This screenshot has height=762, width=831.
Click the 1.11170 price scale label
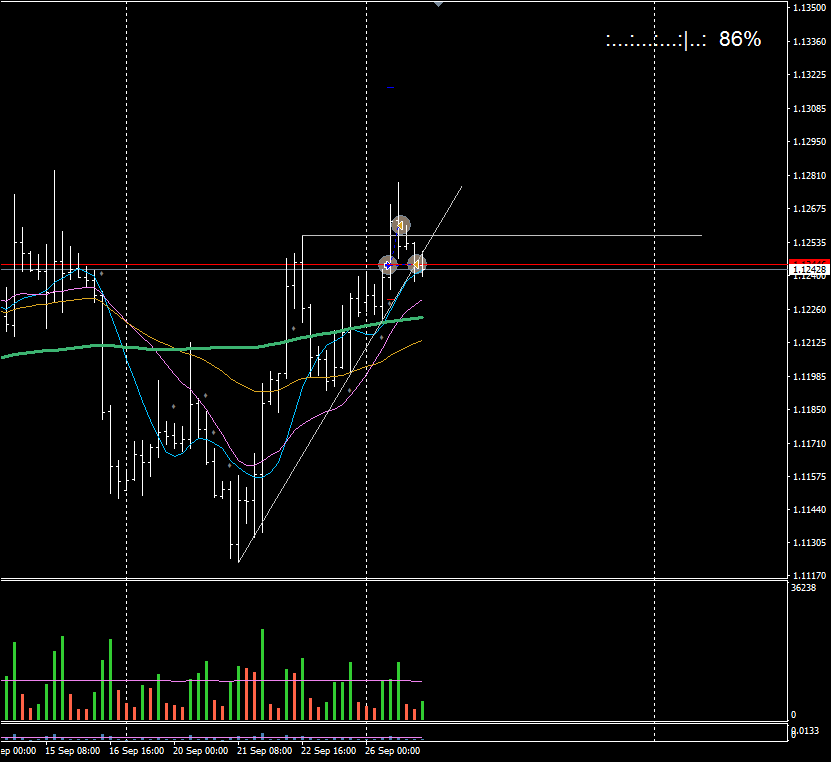808,576
